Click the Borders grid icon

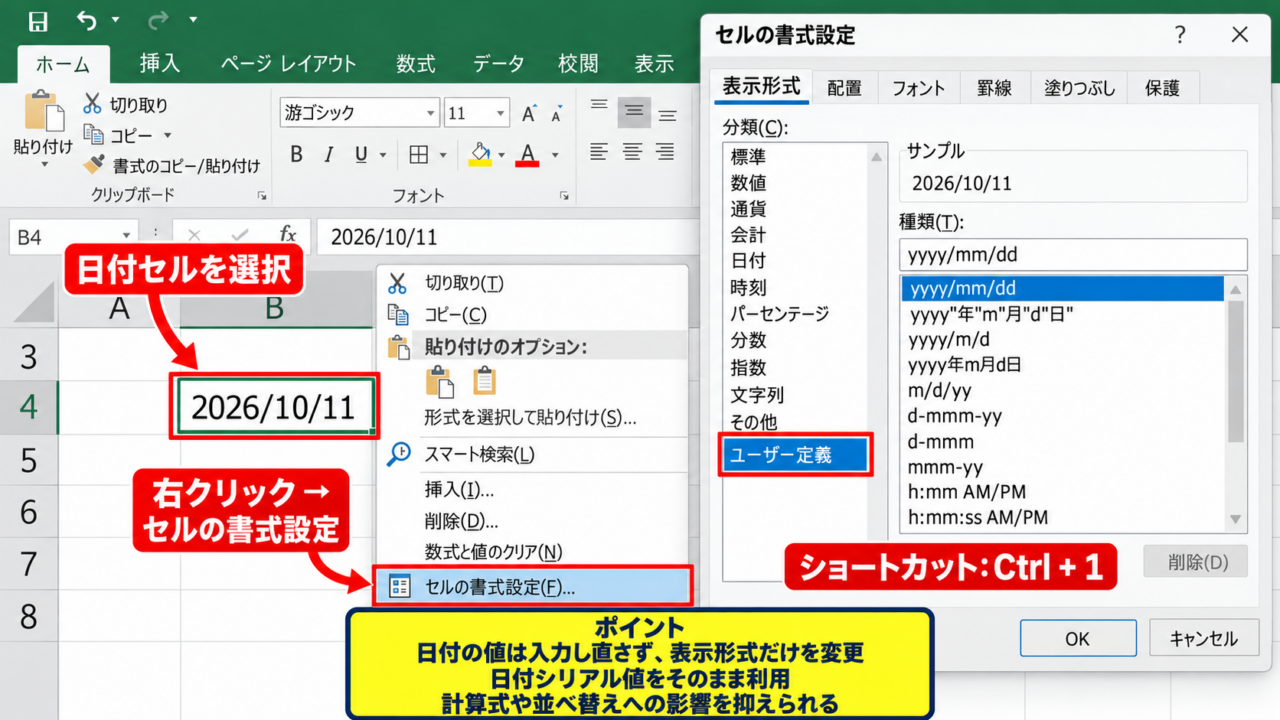point(418,154)
